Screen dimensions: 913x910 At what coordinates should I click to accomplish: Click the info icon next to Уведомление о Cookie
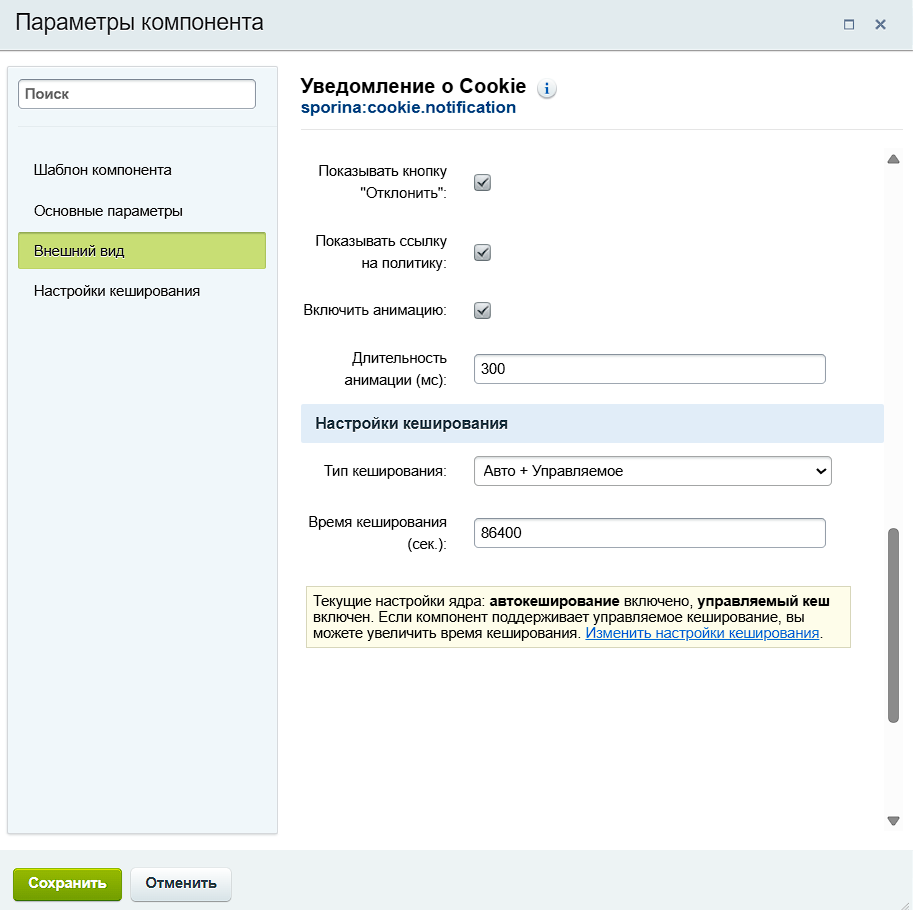point(547,89)
